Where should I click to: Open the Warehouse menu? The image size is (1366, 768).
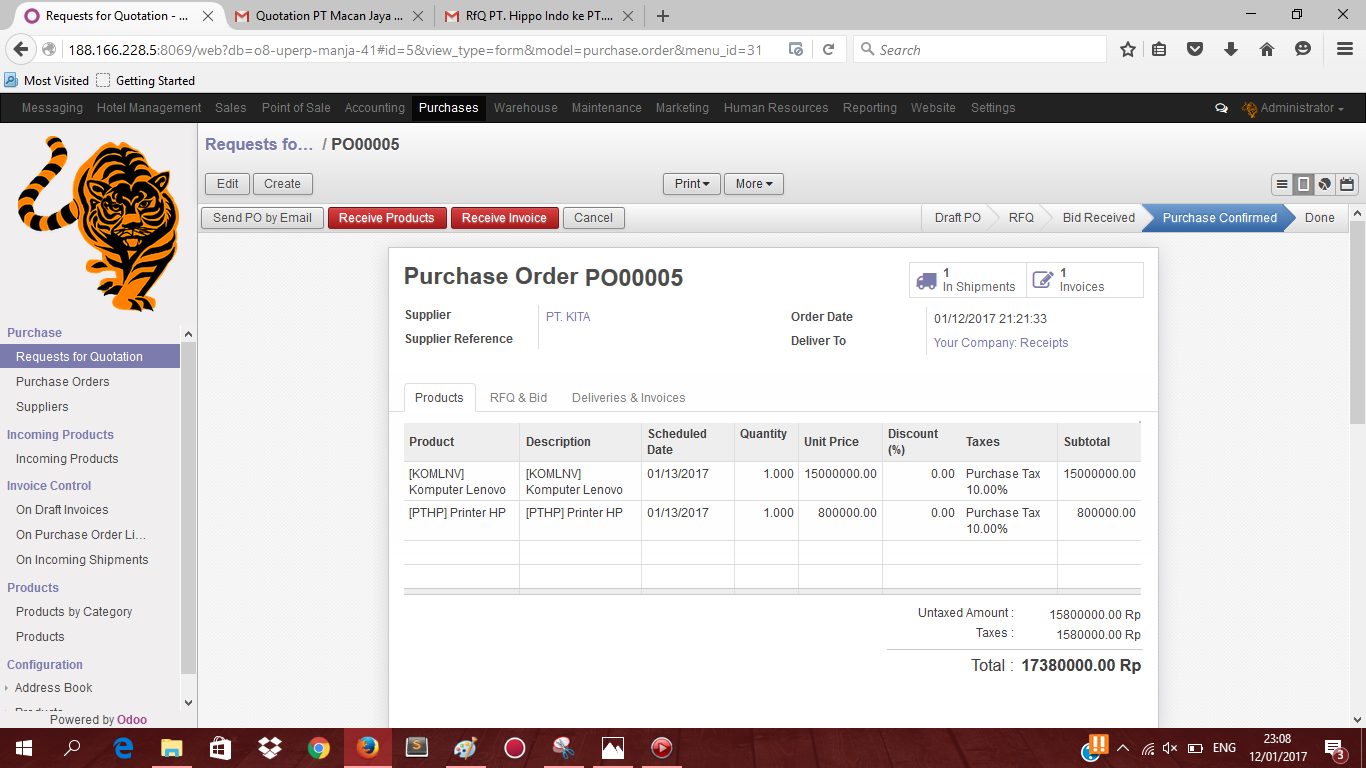tap(525, 108)
